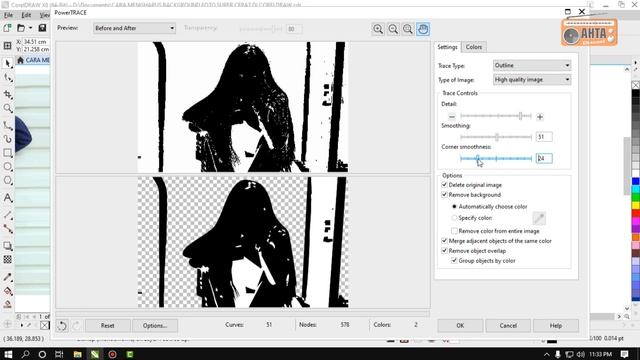The image size is (640, 360).
Task: Open the Edit menu in CorelDRAW
Action: tap(26, 15)
